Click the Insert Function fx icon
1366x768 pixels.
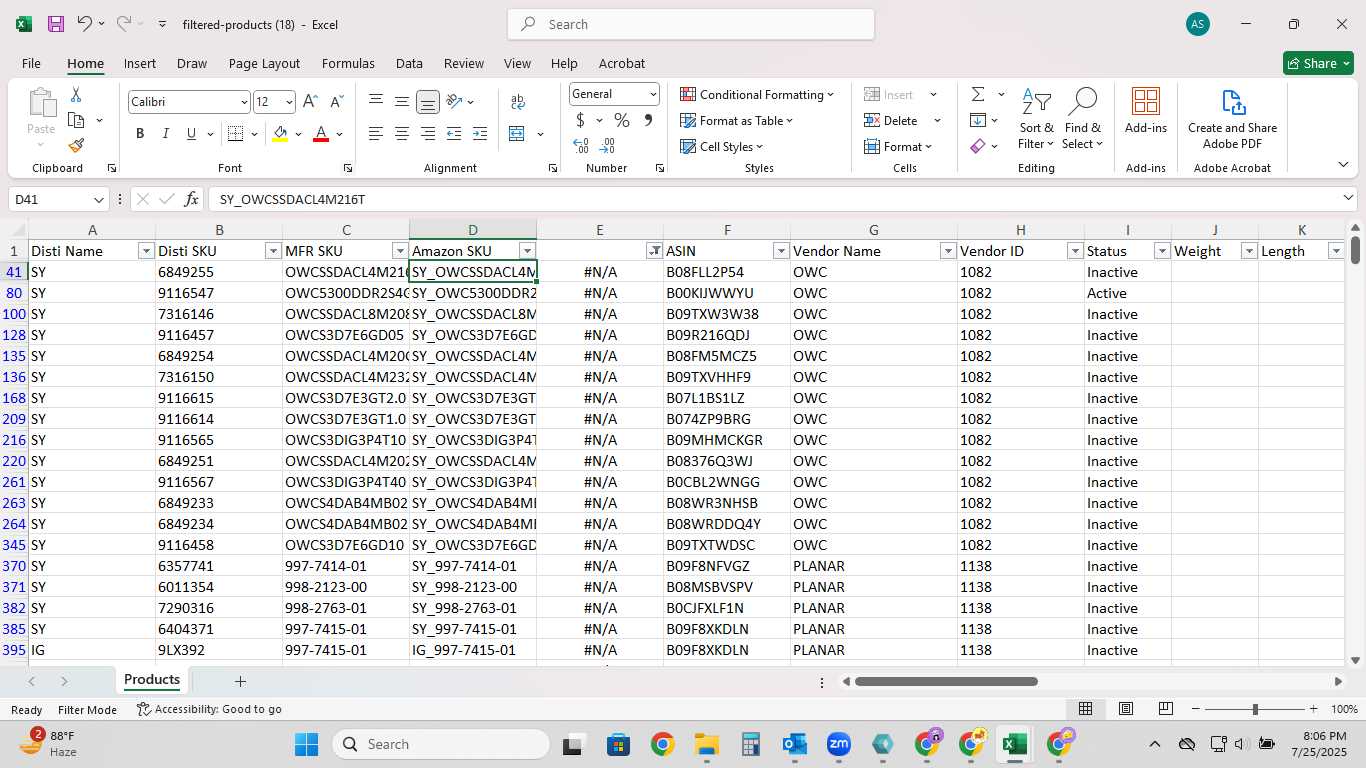(192, 199)
